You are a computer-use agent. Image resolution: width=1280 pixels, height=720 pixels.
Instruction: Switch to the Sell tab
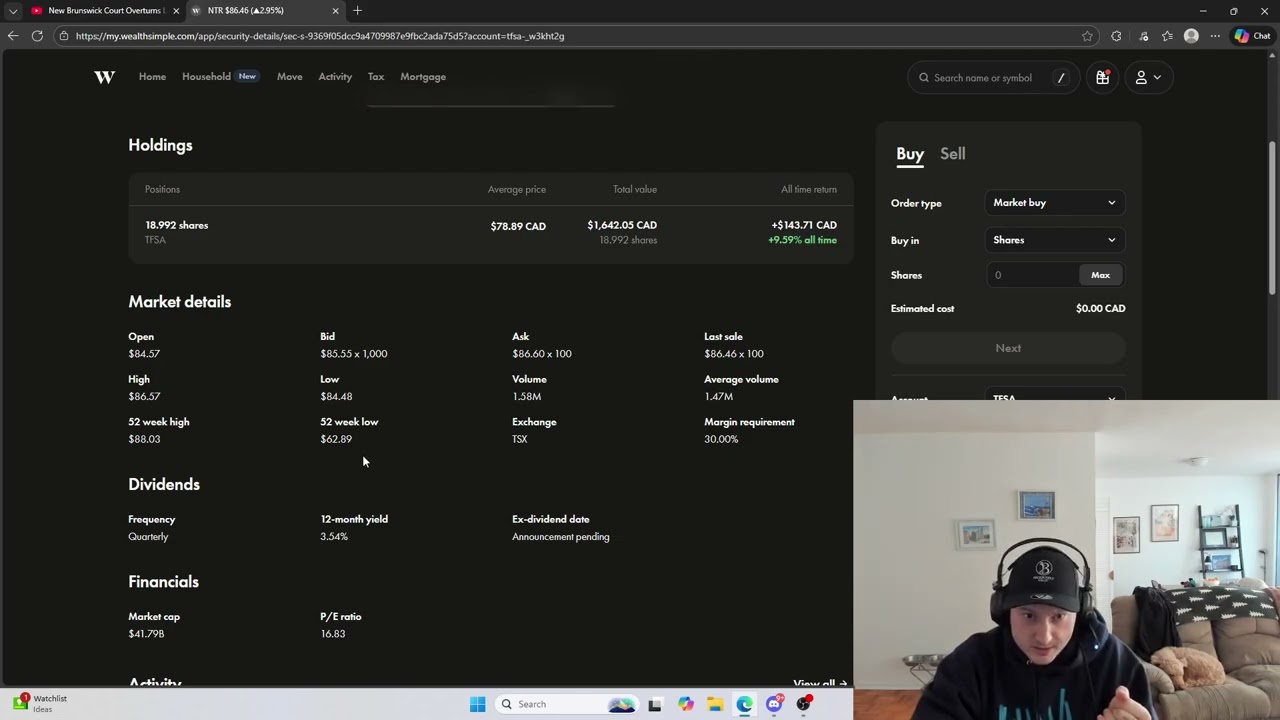pos(953,154)
